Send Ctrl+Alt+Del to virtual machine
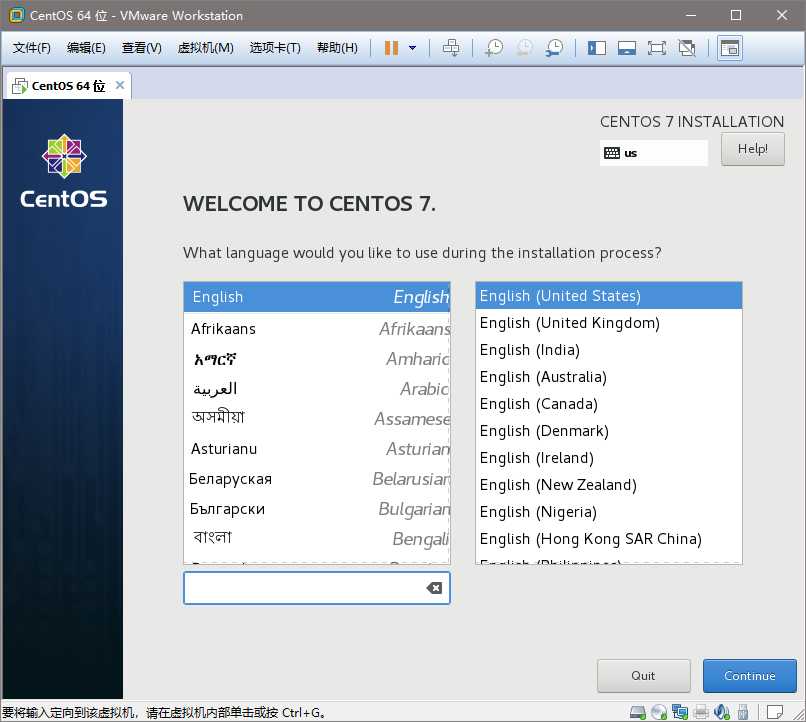 451,48
